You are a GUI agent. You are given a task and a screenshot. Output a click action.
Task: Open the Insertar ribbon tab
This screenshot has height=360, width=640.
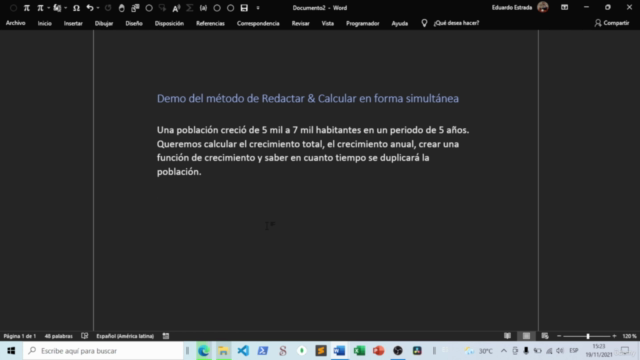73,23
